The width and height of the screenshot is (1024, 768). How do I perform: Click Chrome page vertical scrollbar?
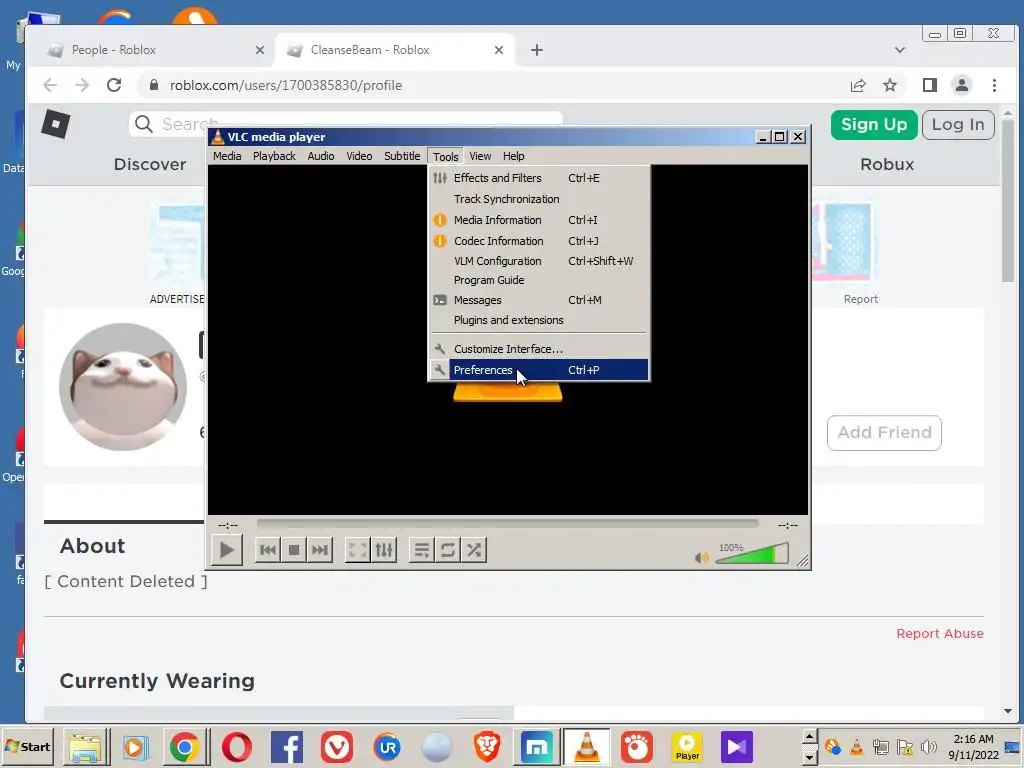pos(1008,202)
